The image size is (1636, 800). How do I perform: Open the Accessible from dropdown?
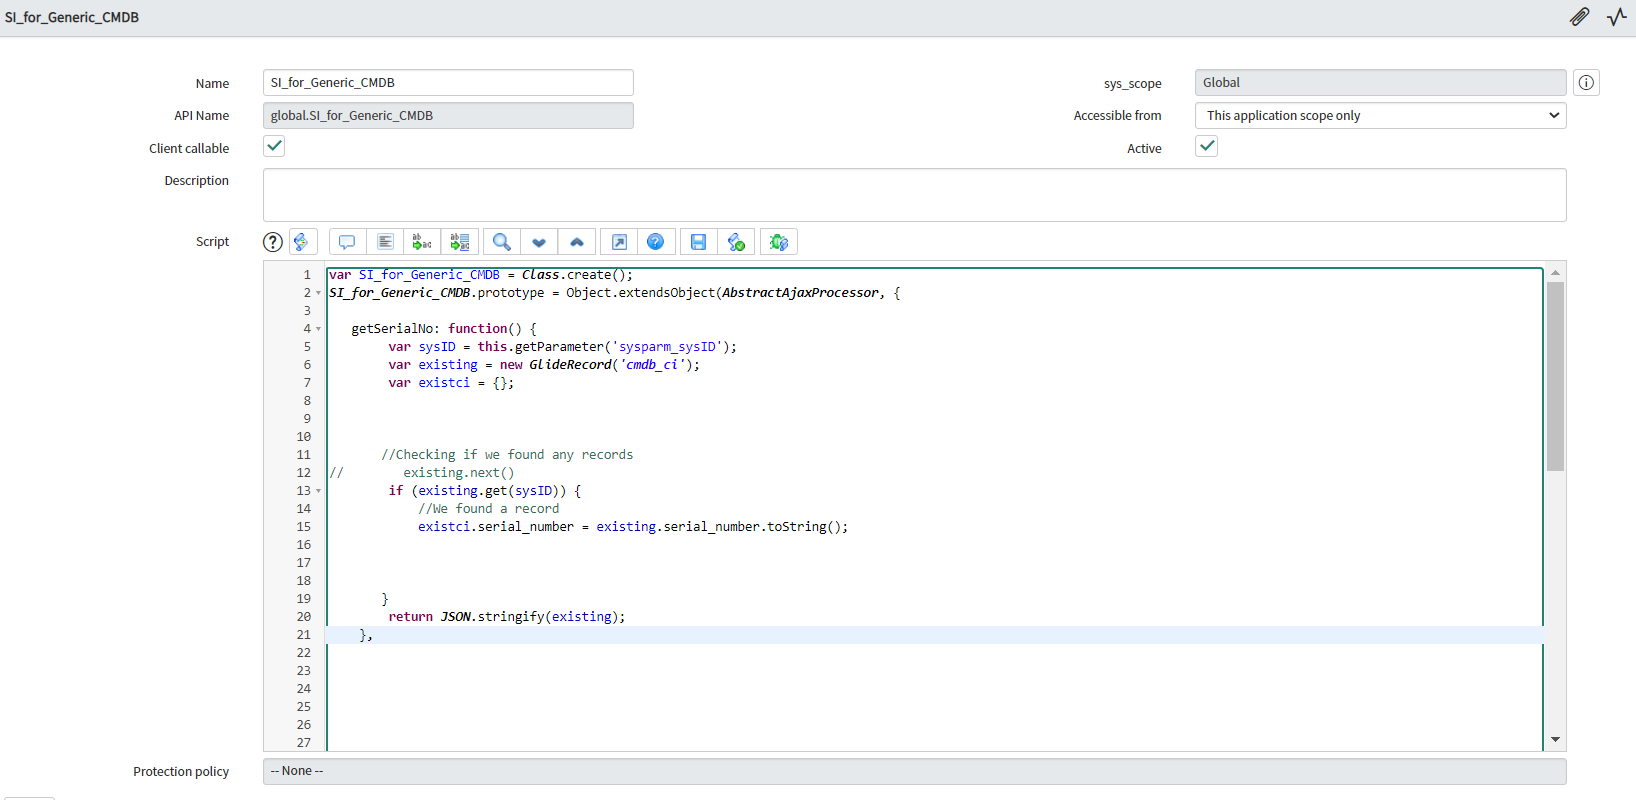click(x=1380, y=116)
